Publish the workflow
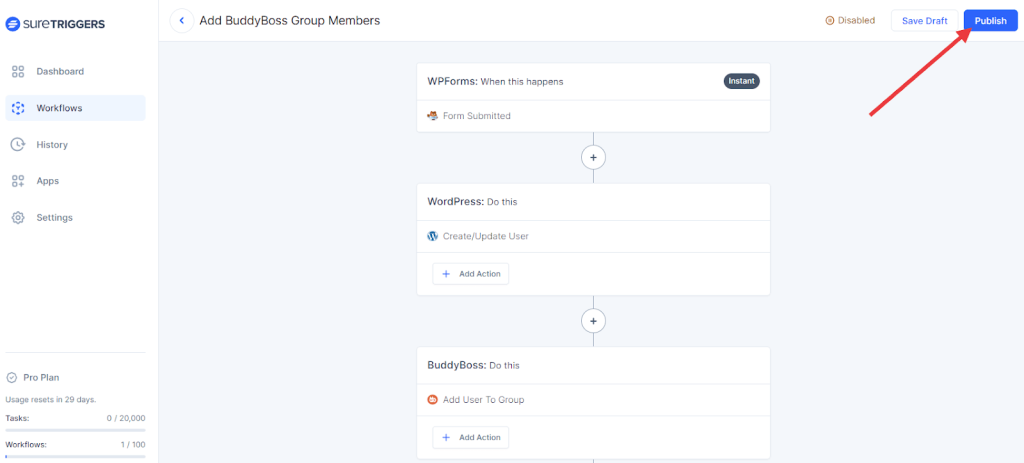This screenshot has width=1024, height=463. (x=989, y=21)
